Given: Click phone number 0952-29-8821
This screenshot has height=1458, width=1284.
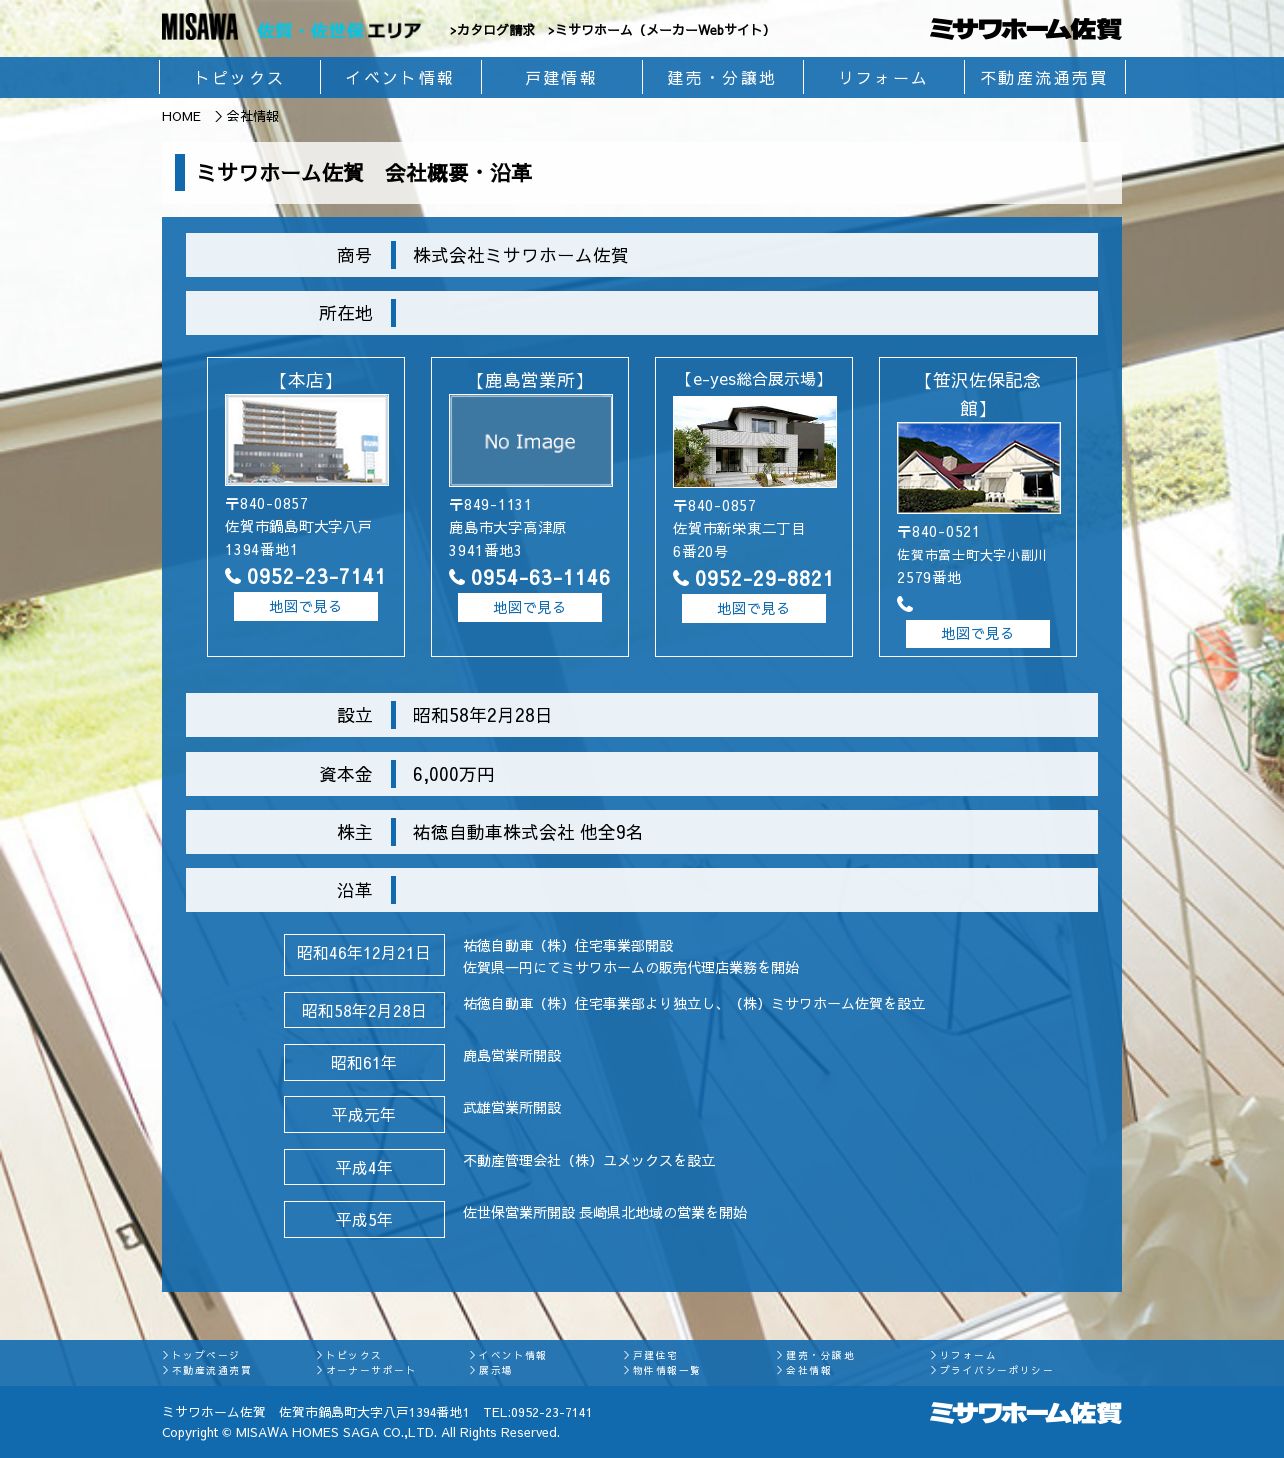Looking at the screenshot, I should (764, 578).
